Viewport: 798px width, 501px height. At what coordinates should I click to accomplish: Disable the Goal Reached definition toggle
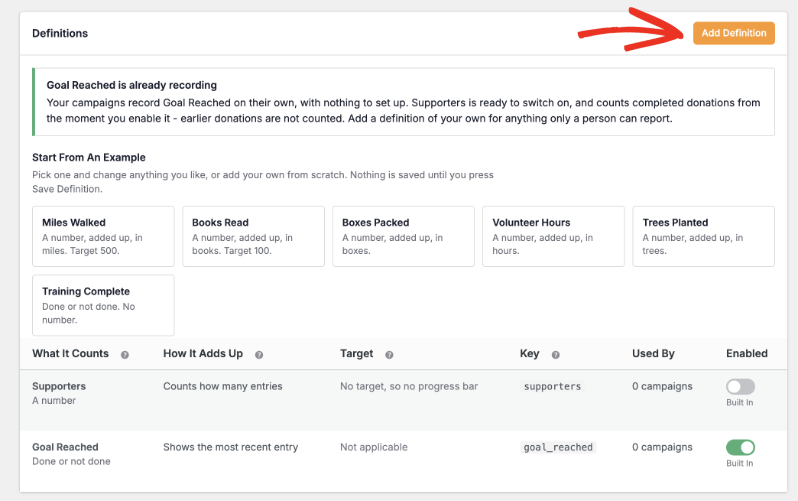740,448
